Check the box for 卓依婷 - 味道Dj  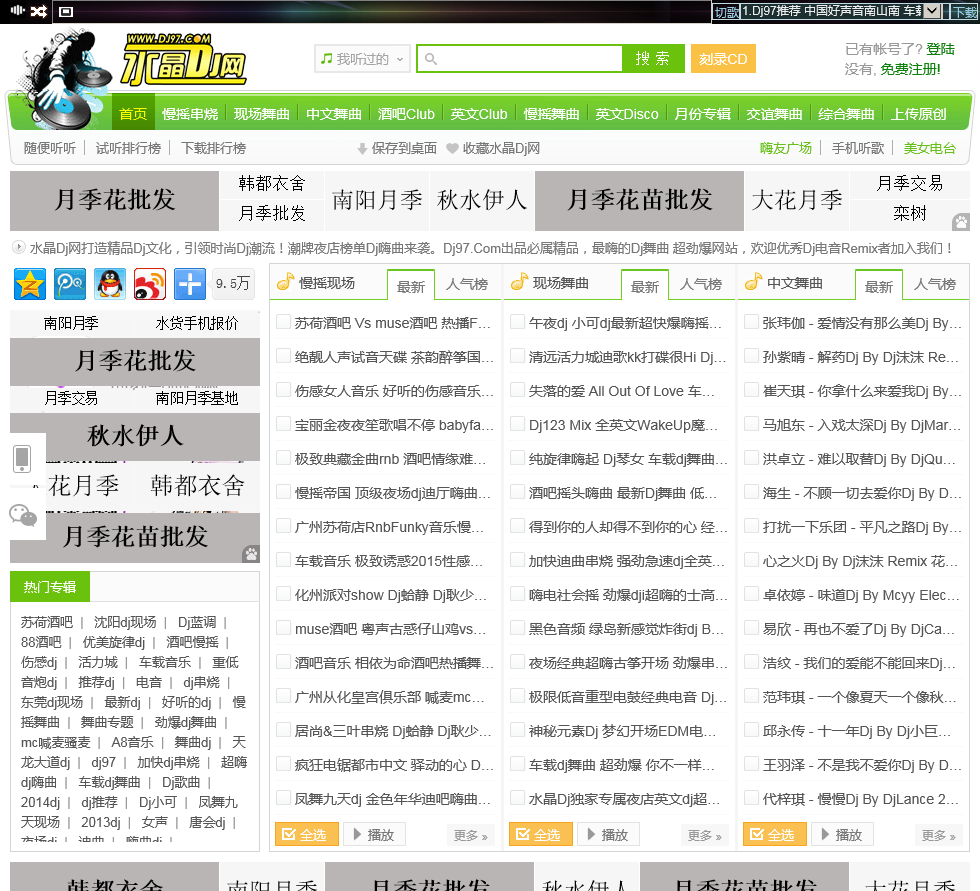(752, 594)
